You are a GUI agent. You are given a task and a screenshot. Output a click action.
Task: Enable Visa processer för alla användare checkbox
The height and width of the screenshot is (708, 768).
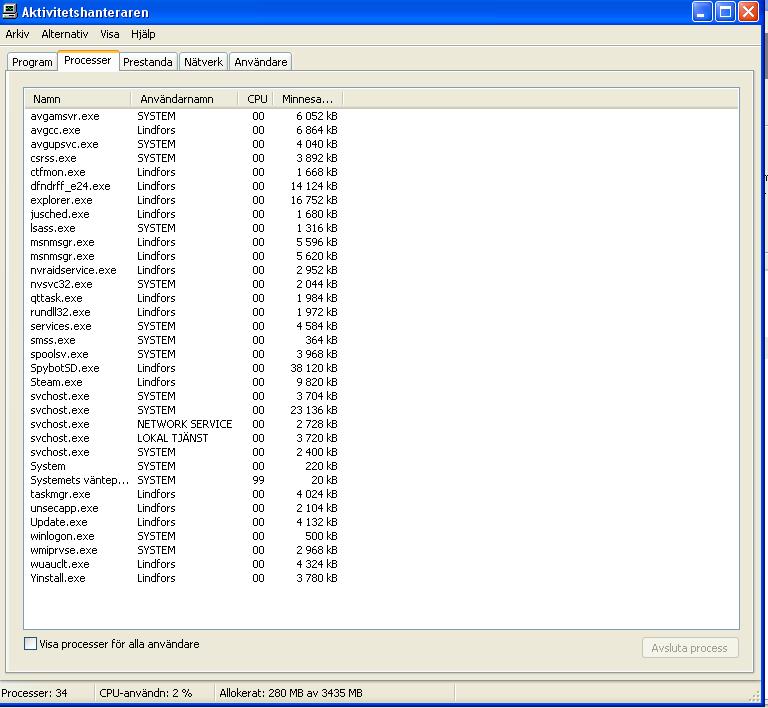click(30, 644)
